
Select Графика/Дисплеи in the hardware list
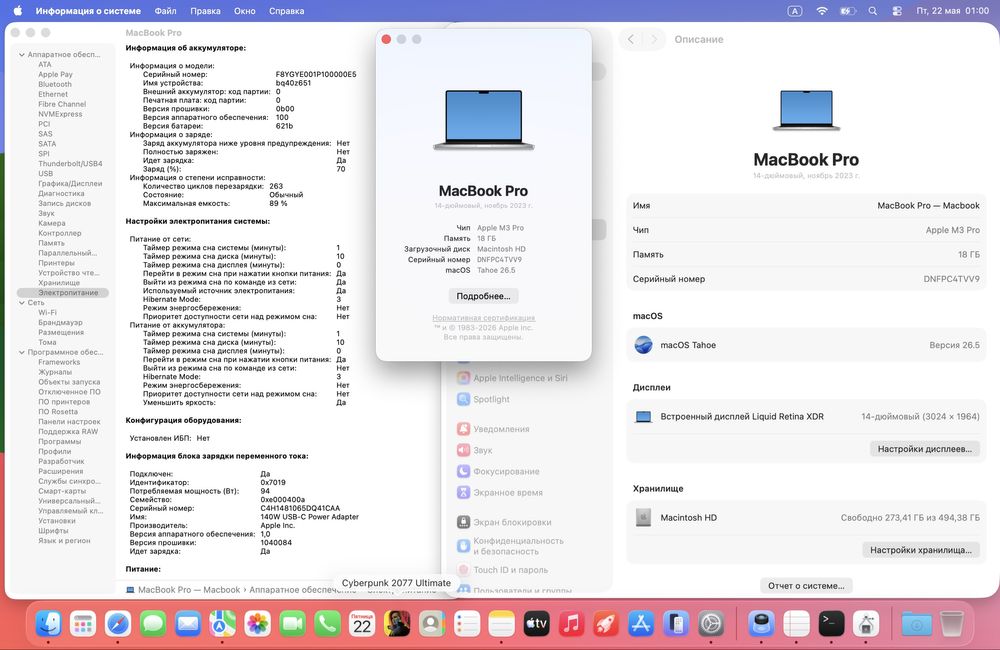pos(70,183)
